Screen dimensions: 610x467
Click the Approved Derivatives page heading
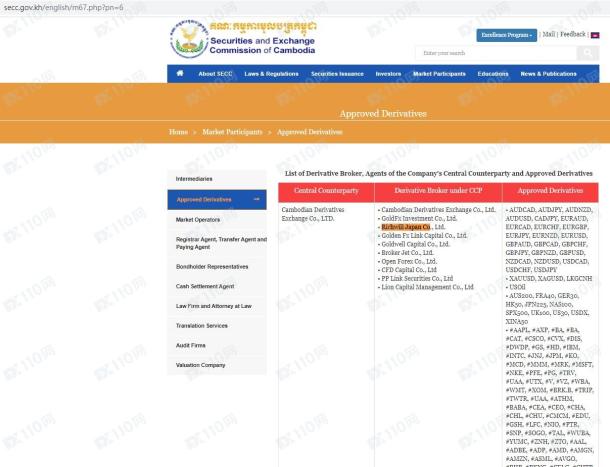point(383,114)
